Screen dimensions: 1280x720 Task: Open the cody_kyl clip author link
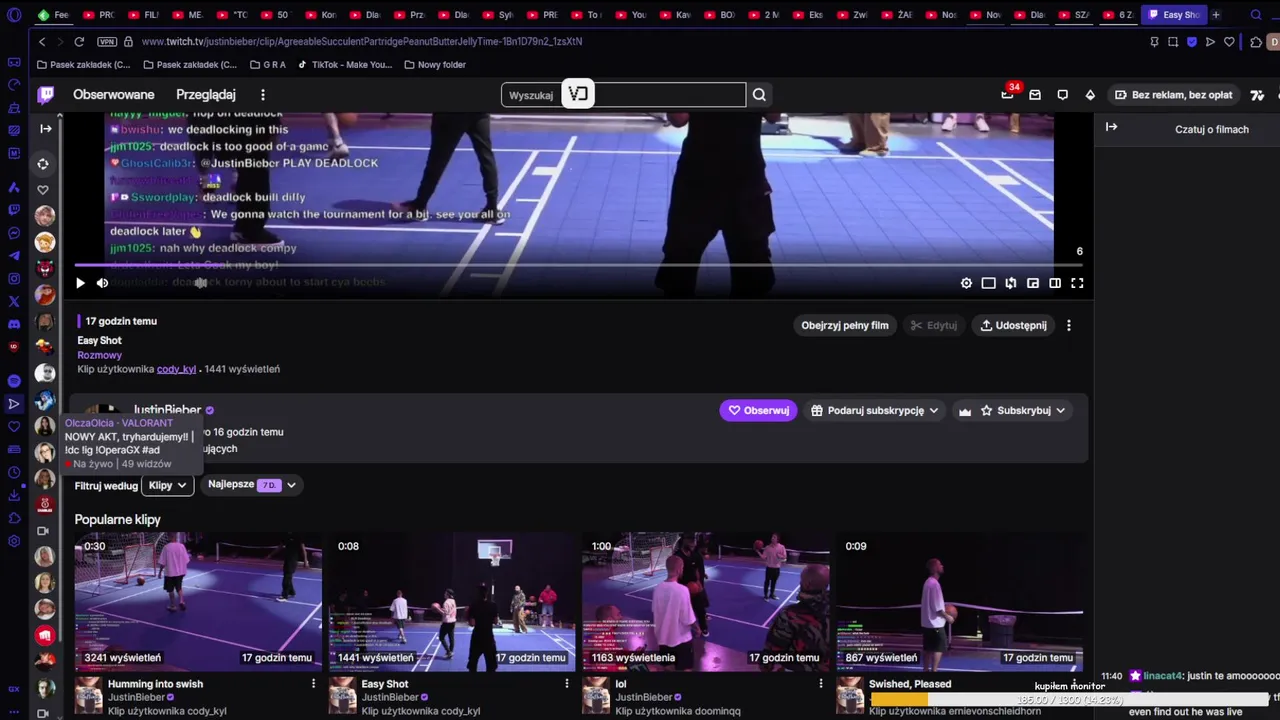pyautogui.click(x=176, y=369)
